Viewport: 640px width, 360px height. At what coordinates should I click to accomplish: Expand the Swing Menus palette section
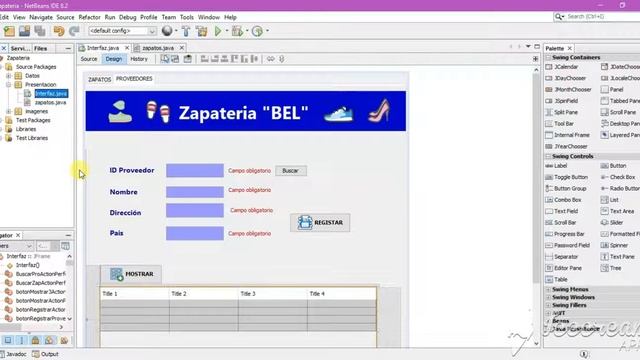click(x=548, y=289)
